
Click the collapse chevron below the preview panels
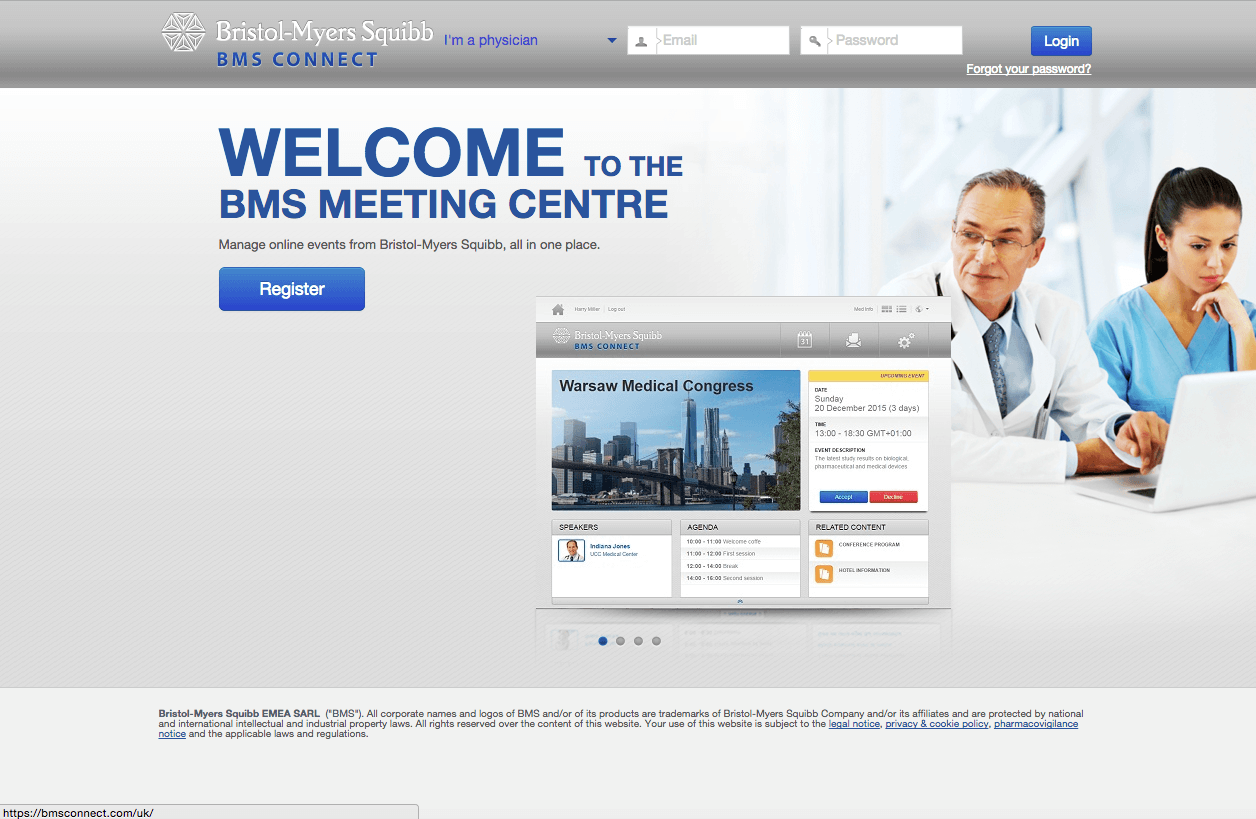pos(740,601)
